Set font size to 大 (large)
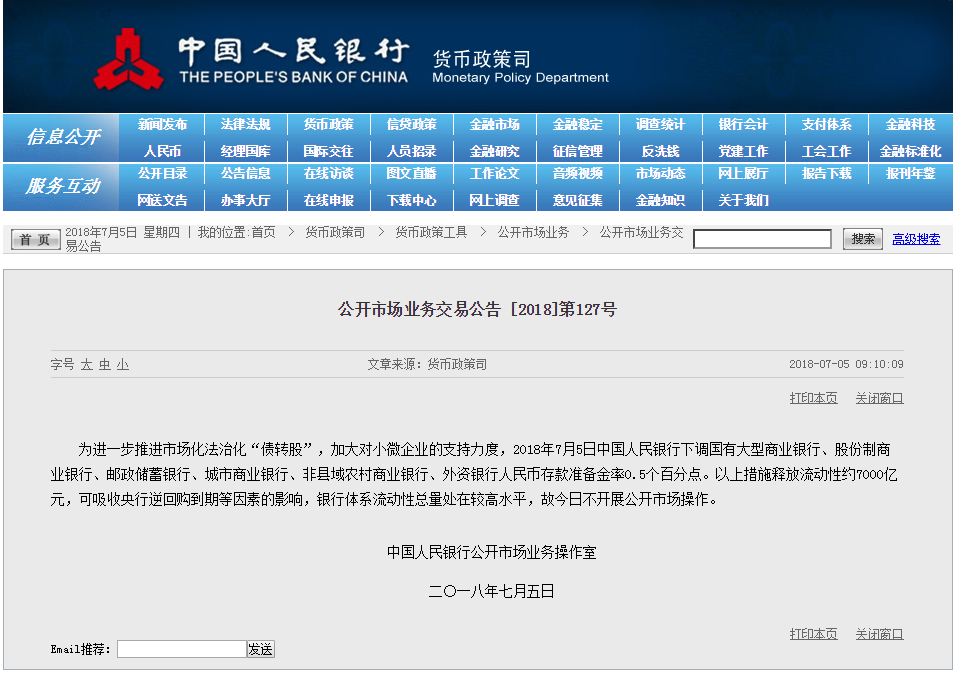 click(x=87, y=365)
